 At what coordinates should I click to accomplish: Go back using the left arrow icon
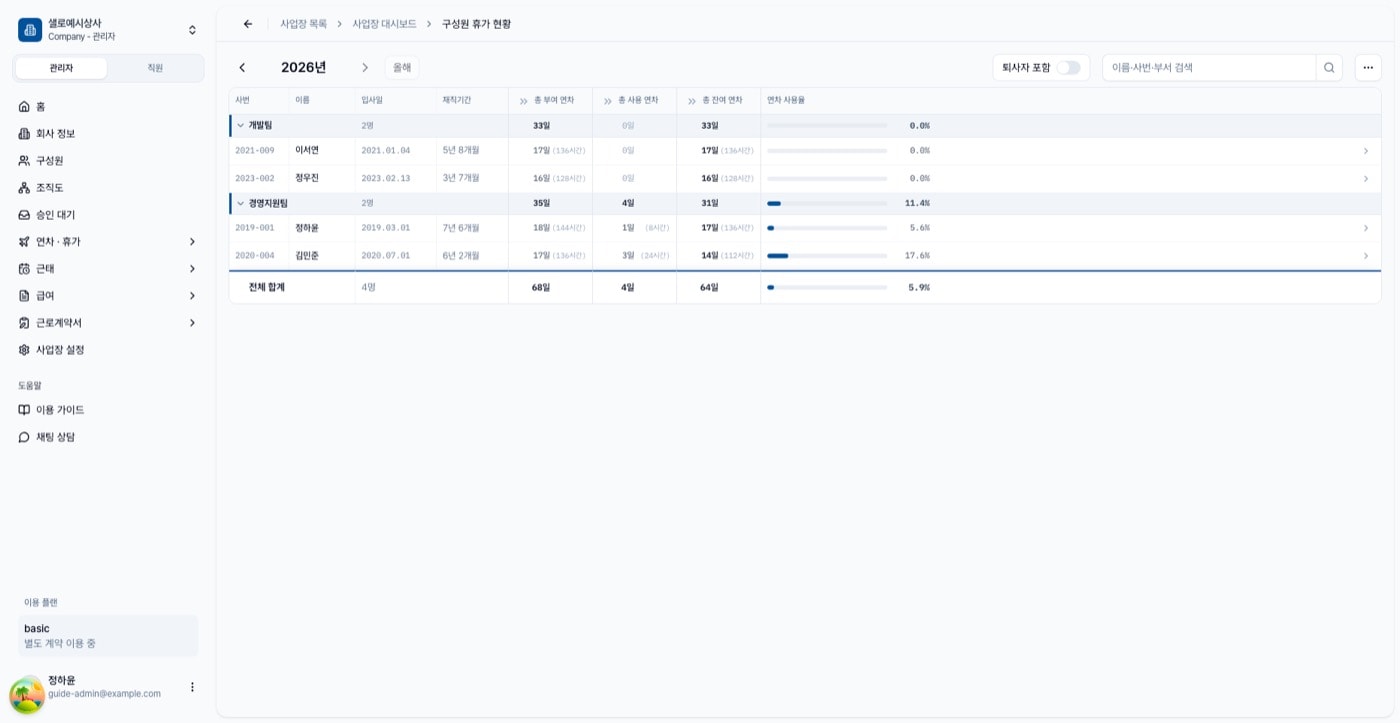(x=248, y=24)
